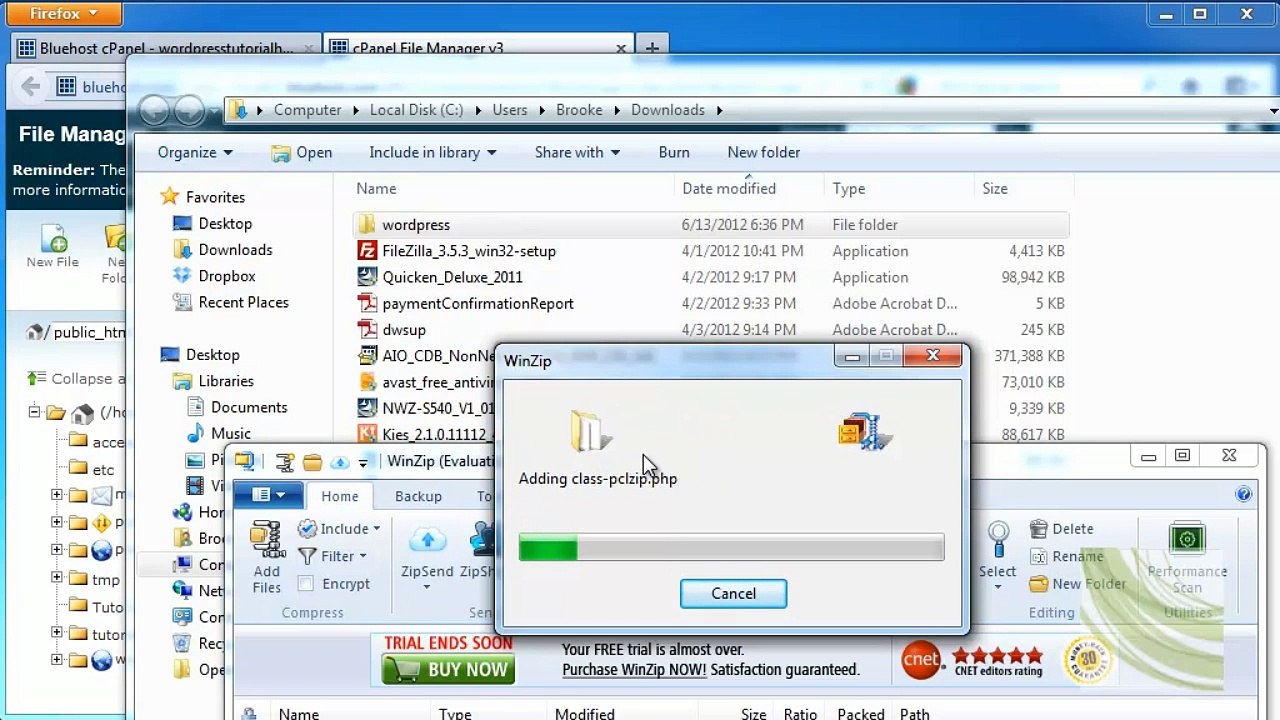Open Libraries in the navigation pane
This screenshot has width=1280, height=720.
pyautogui.click(x=213, y=381)
